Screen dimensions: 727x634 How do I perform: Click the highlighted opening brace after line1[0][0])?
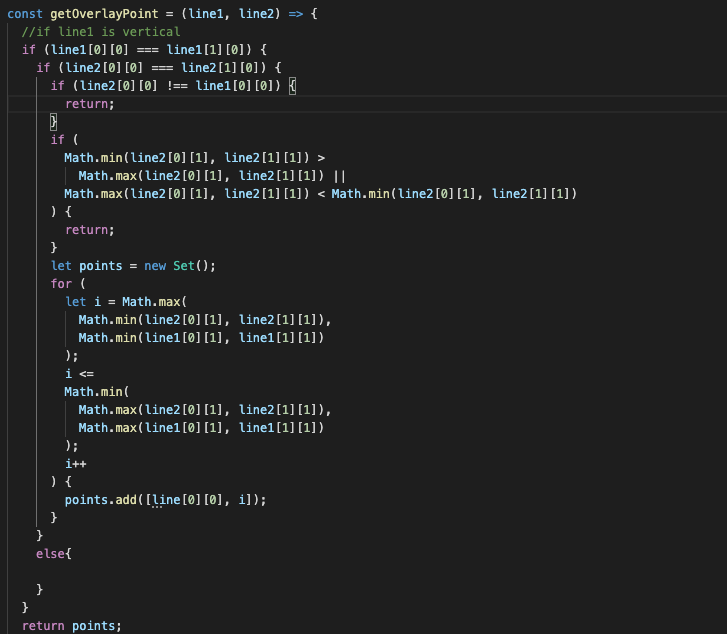tap(292, 86)
